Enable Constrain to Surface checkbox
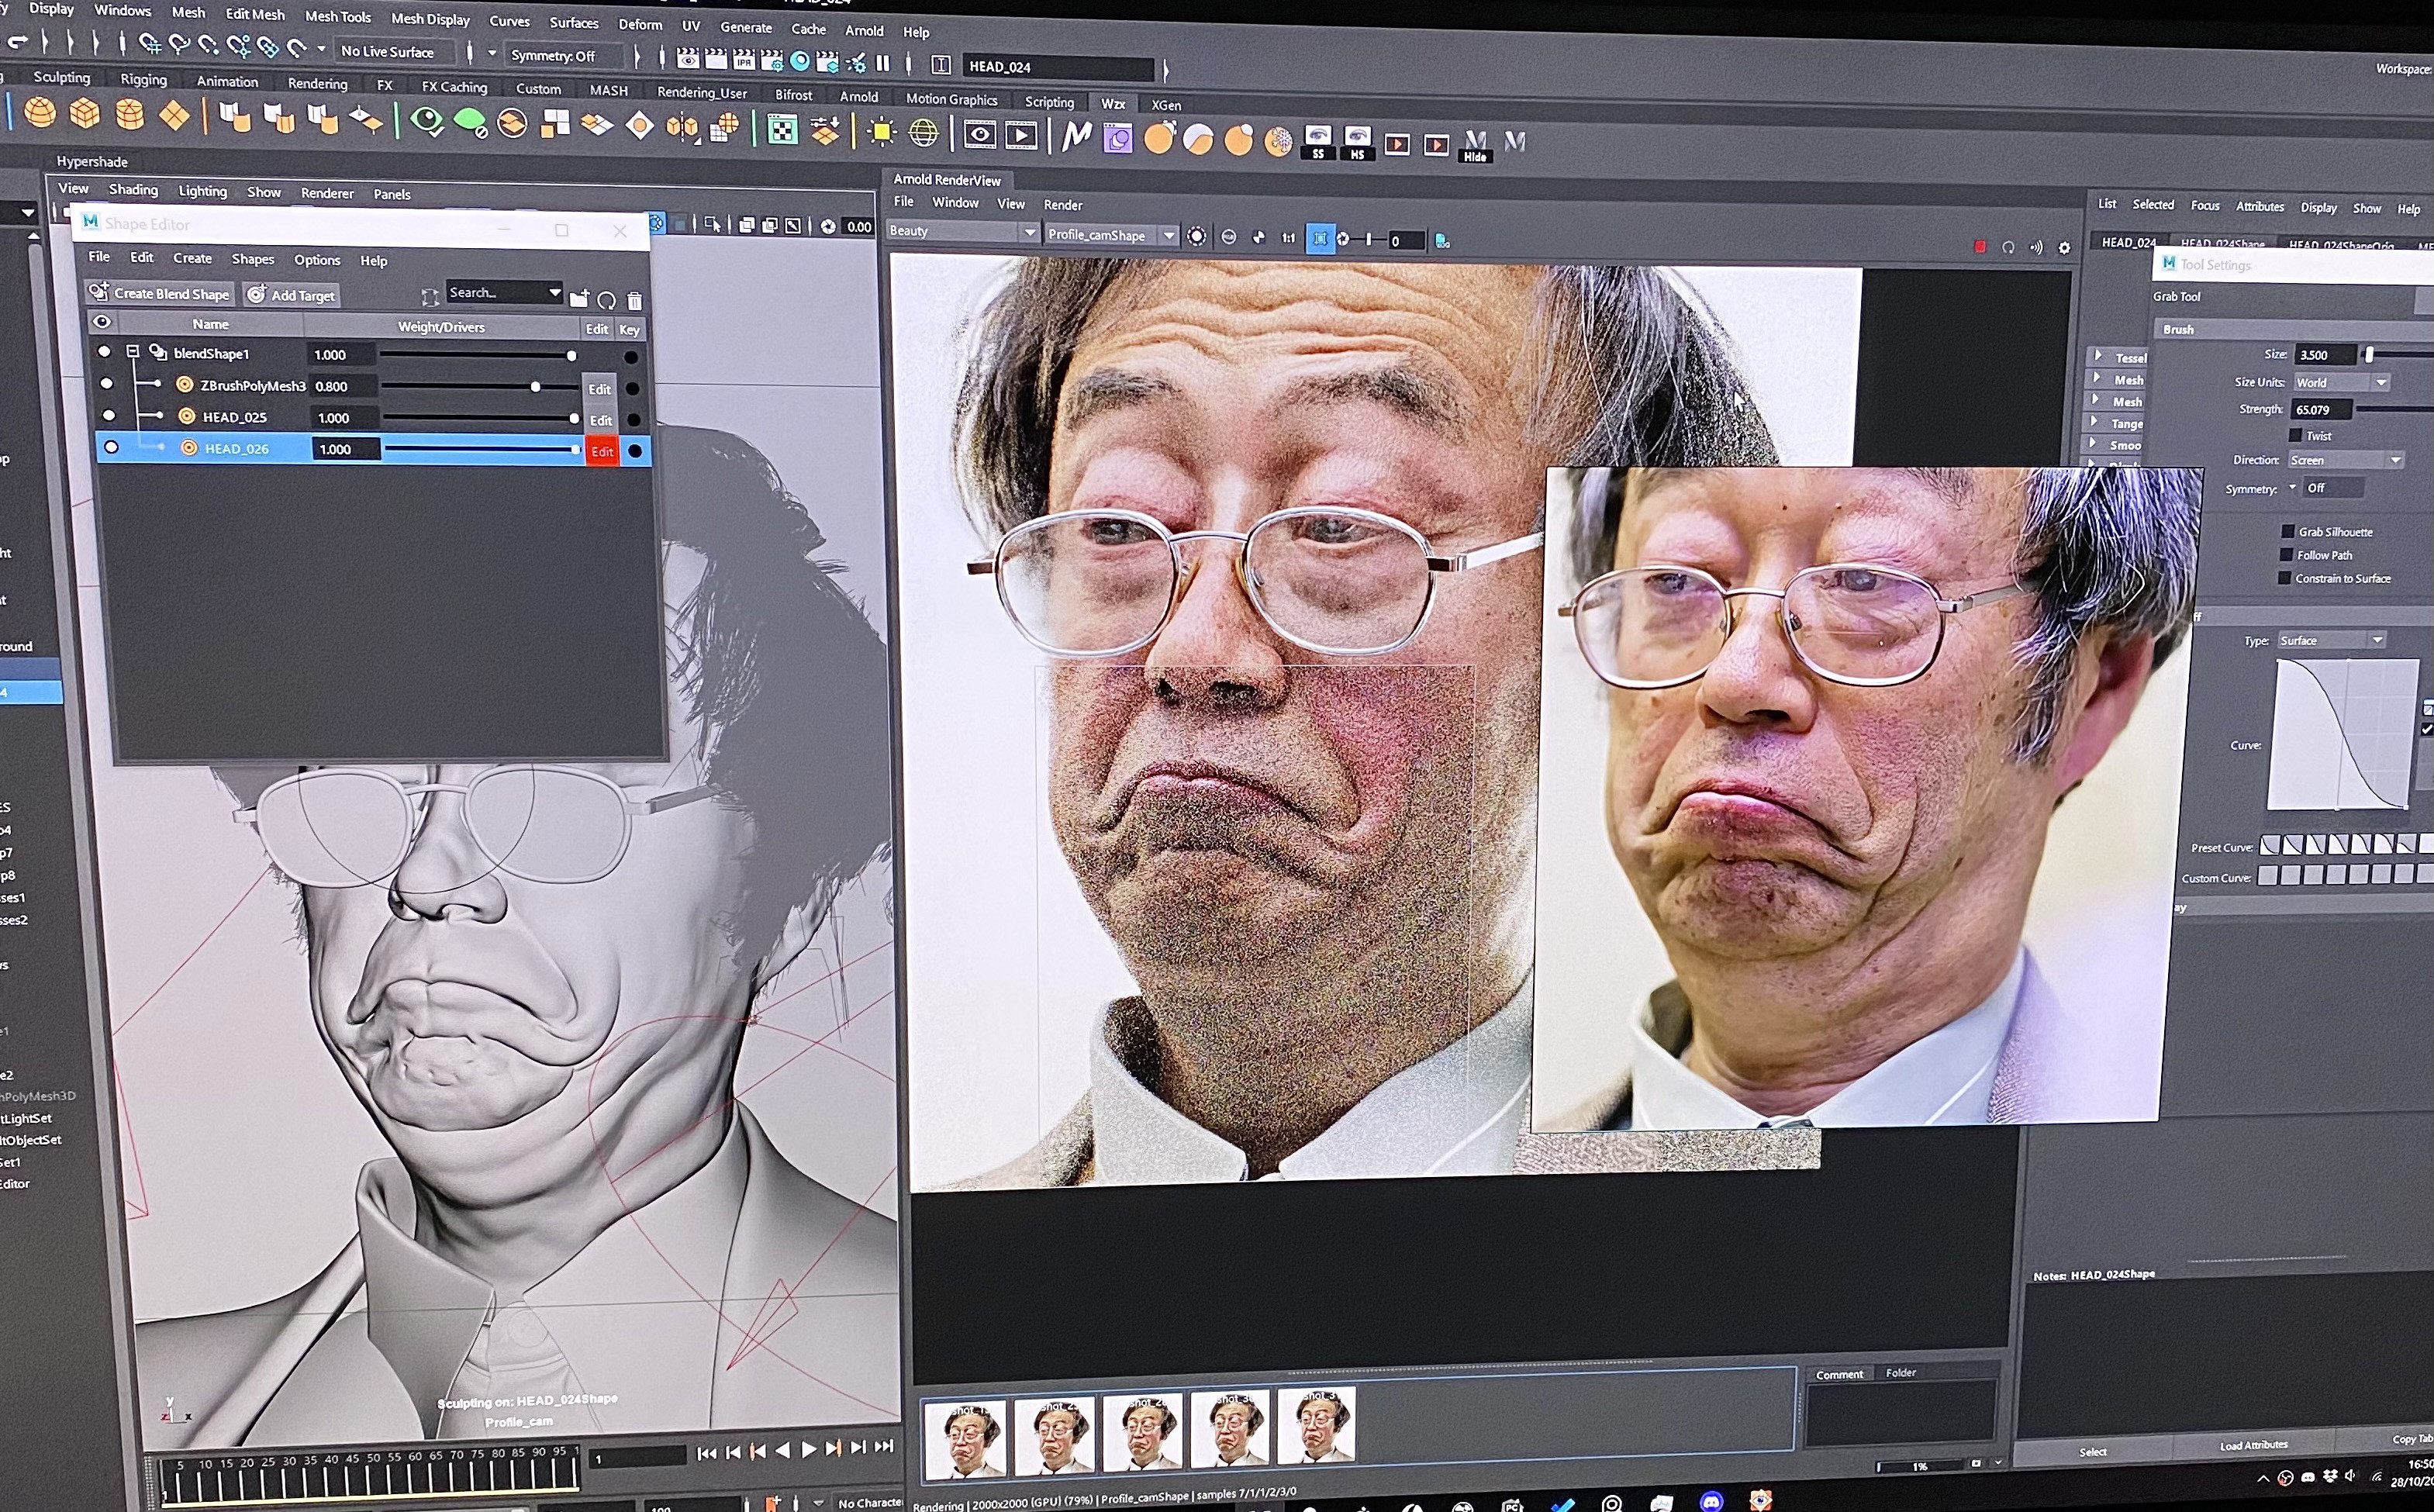Screen dimensions: 2434x1512 [2284, 577]
